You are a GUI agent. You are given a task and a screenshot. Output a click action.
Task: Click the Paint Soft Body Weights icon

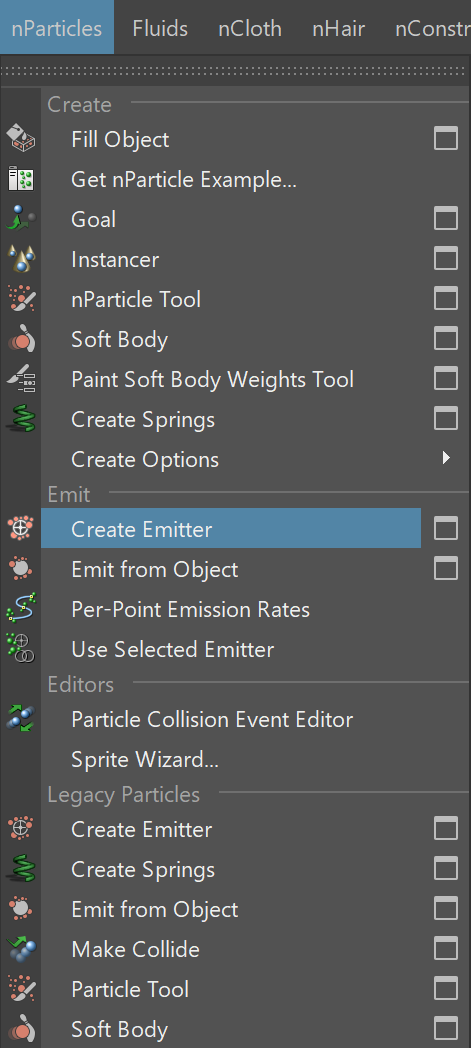click(21, 380)
